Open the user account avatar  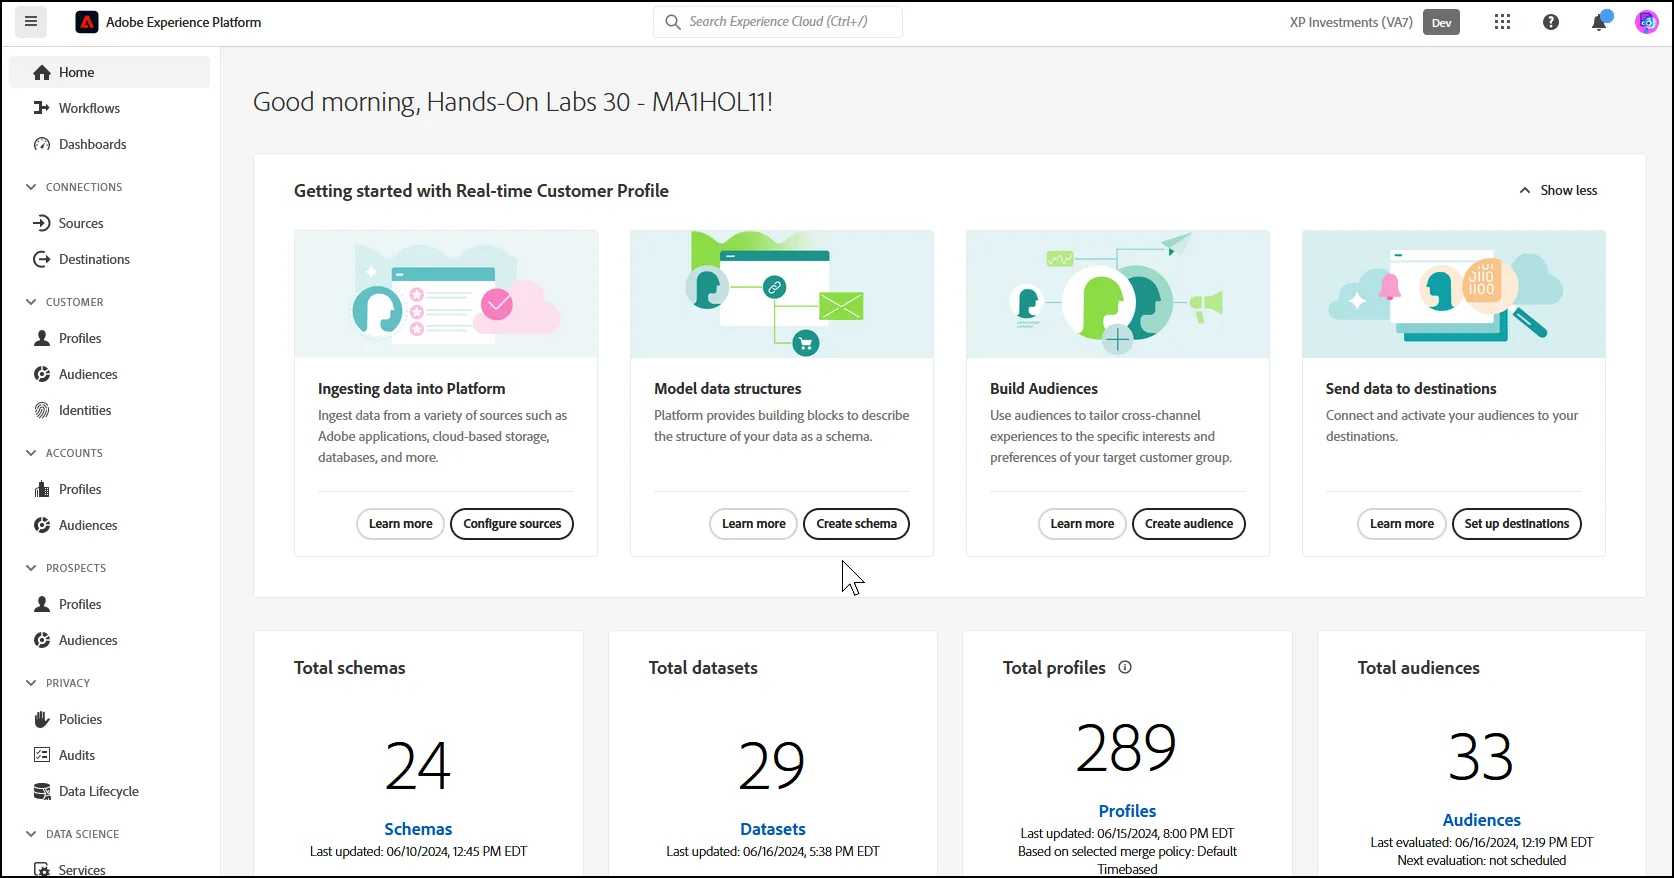[1646, 22]
